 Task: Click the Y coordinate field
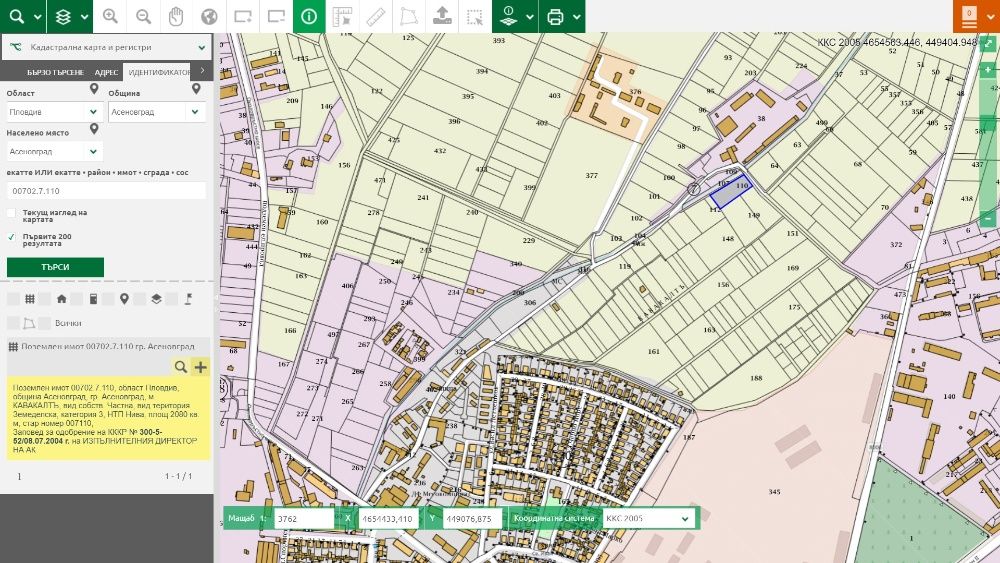473,518
